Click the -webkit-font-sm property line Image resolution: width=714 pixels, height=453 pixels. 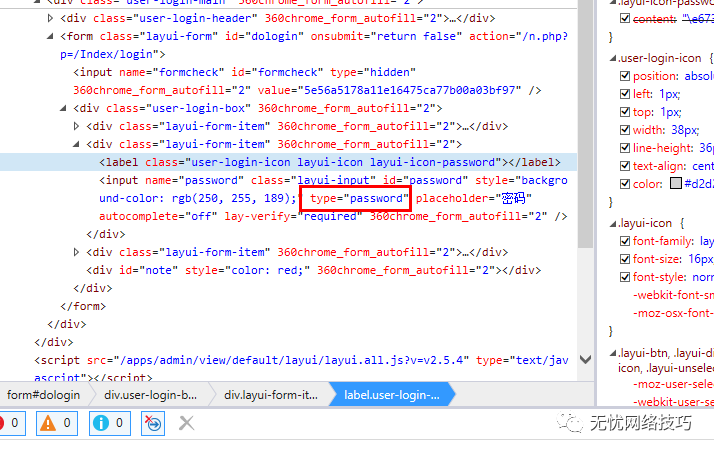coord(673,295)
